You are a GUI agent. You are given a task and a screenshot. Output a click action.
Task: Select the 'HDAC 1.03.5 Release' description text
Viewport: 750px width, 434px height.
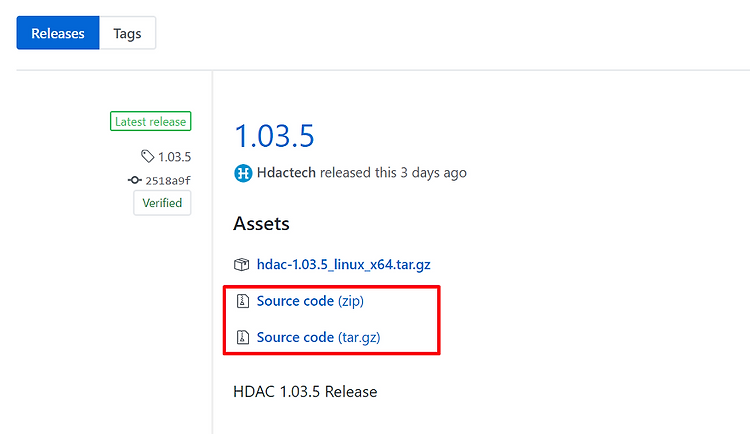point(305,392)
